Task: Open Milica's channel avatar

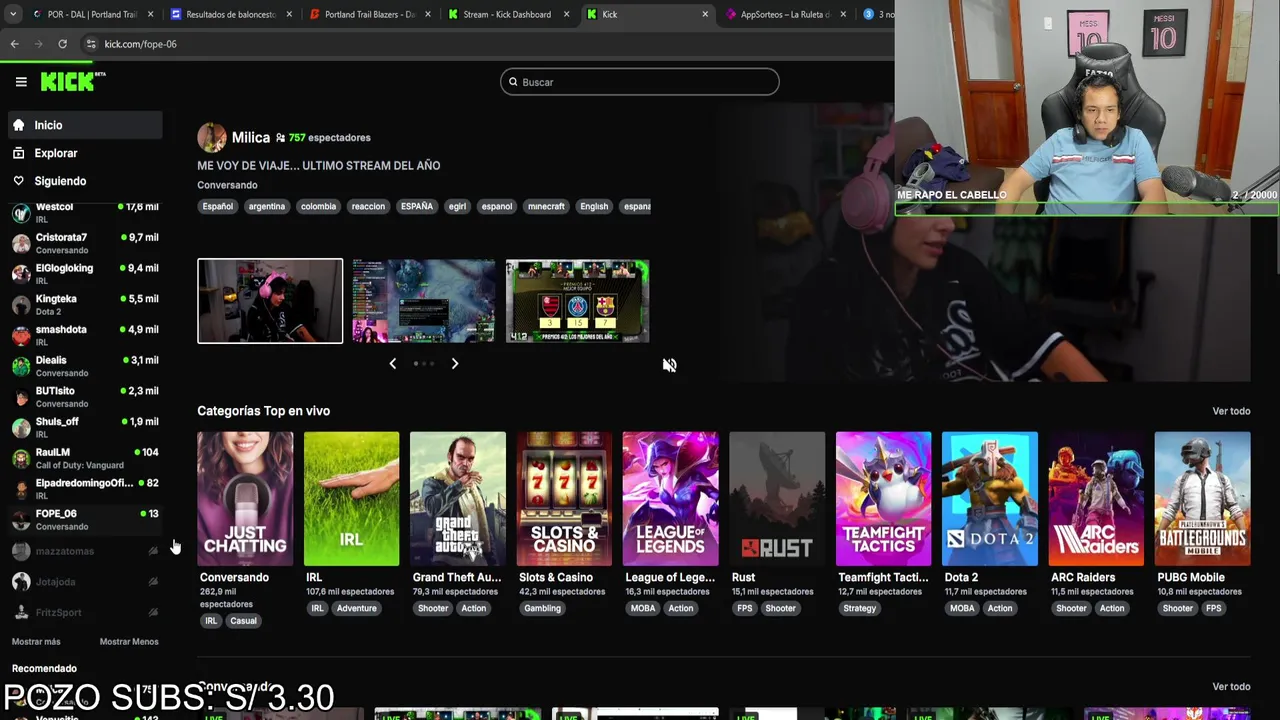Action: click(211, 137)
